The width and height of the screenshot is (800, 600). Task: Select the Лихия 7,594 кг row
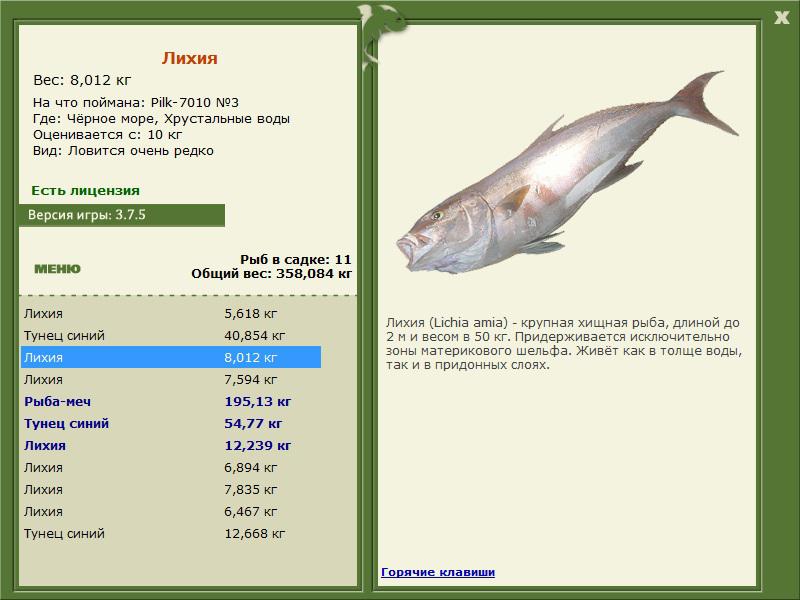click(171, 379)
